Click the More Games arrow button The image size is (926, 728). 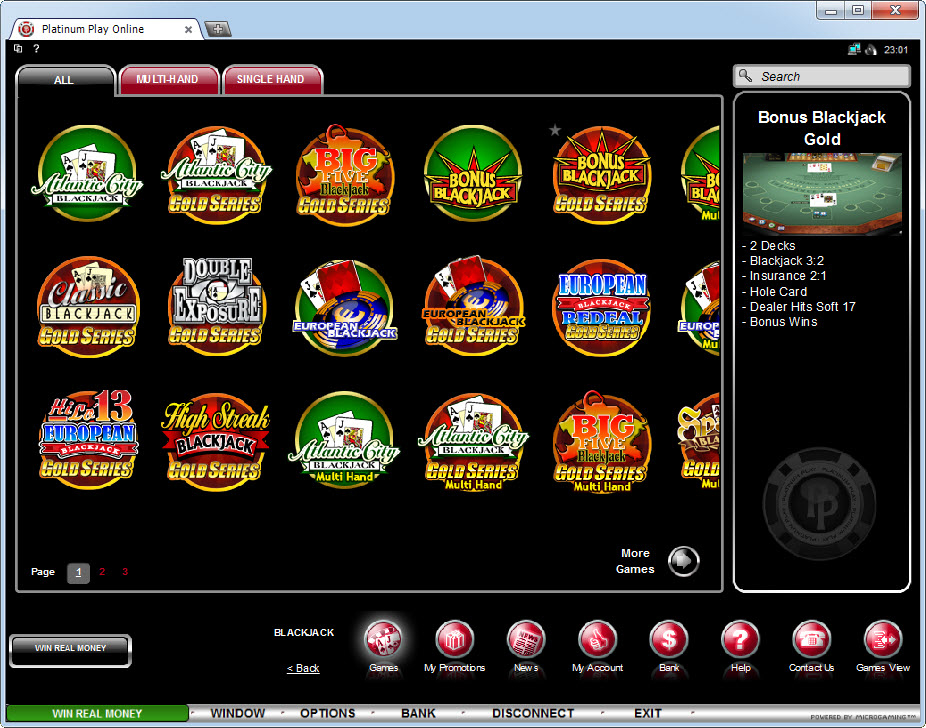[683, 561]
